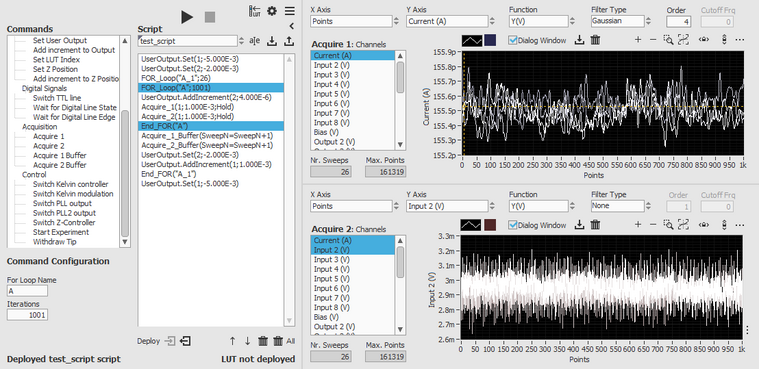Toggle Dialog Window checkbox for Acquire 2

point(513,225)
